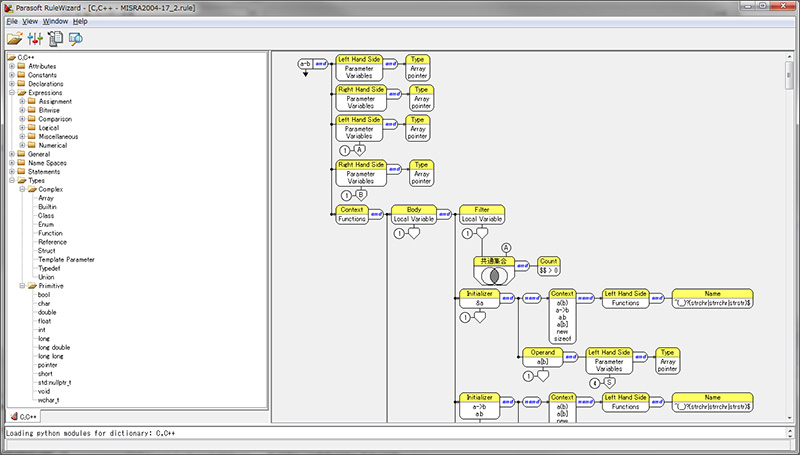This screenshot has width=800, height=455.
Task: Select the bool primitive type
Action: 44,295
